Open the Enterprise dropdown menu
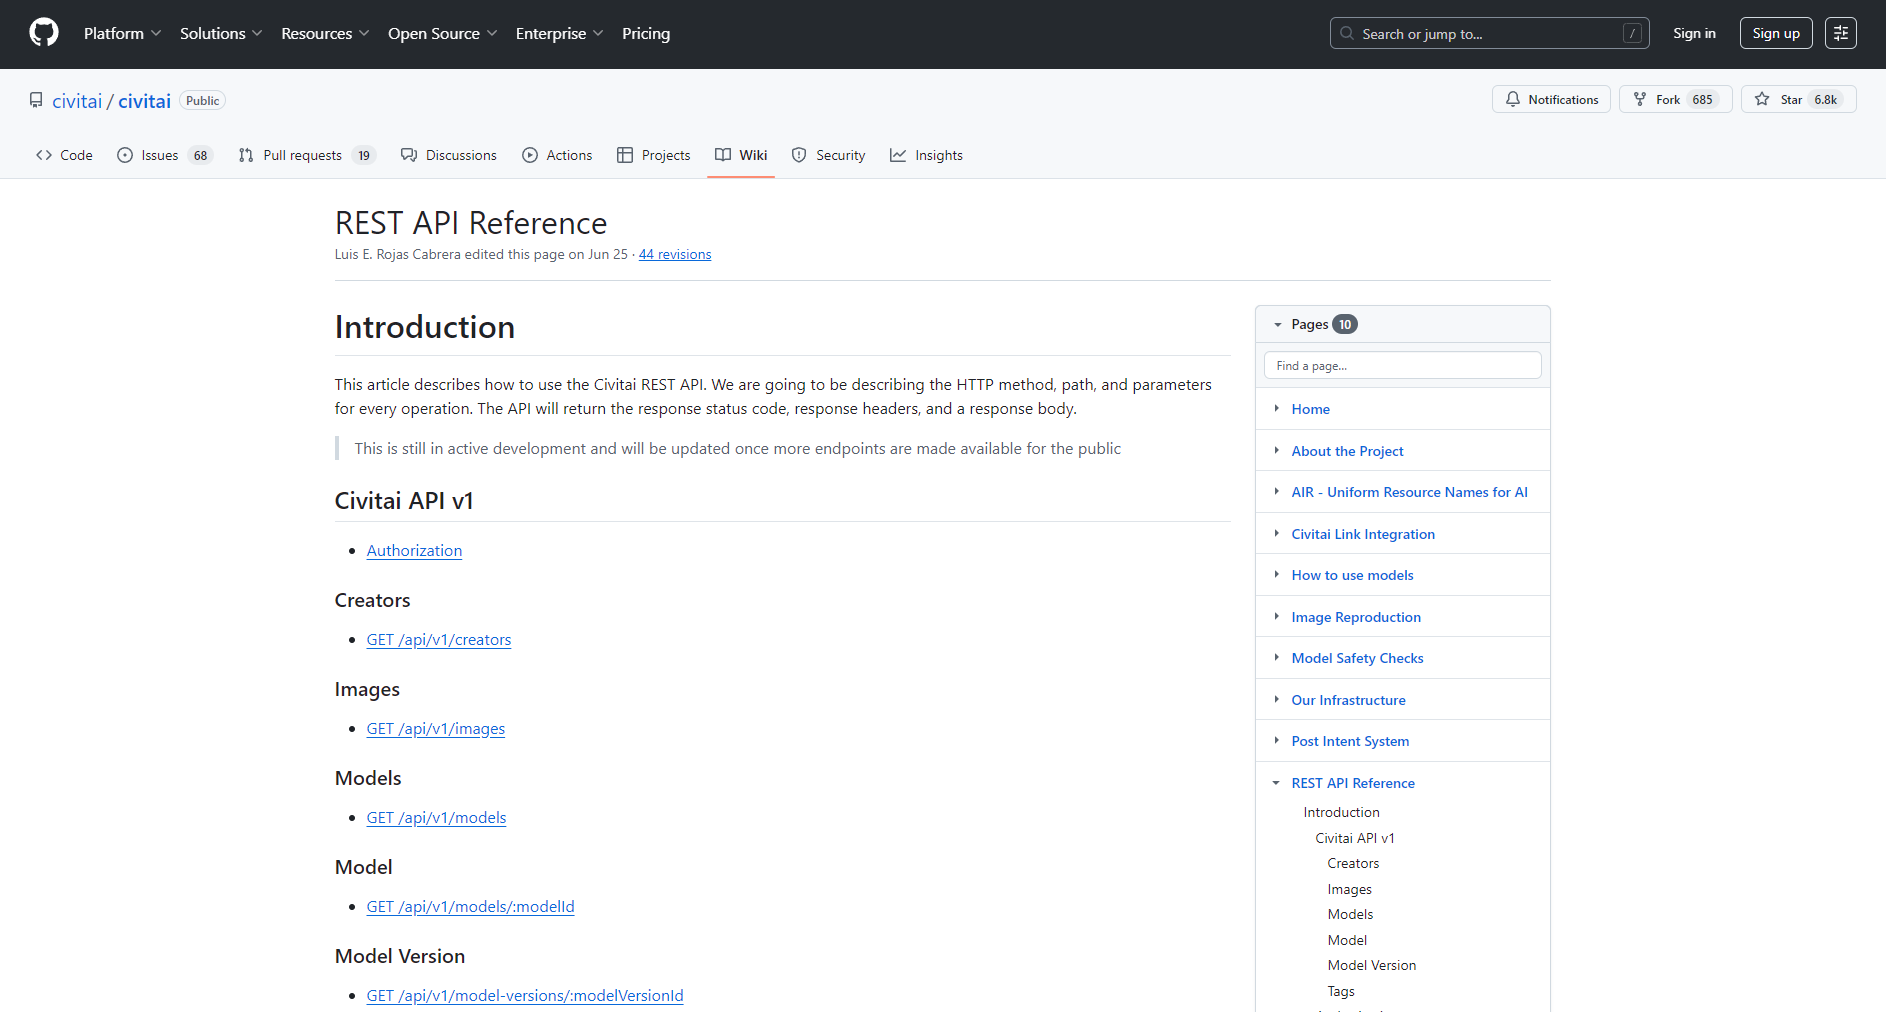Image resolution: width=1886 pixels, height=1012 pixels. tap(559, 33)
